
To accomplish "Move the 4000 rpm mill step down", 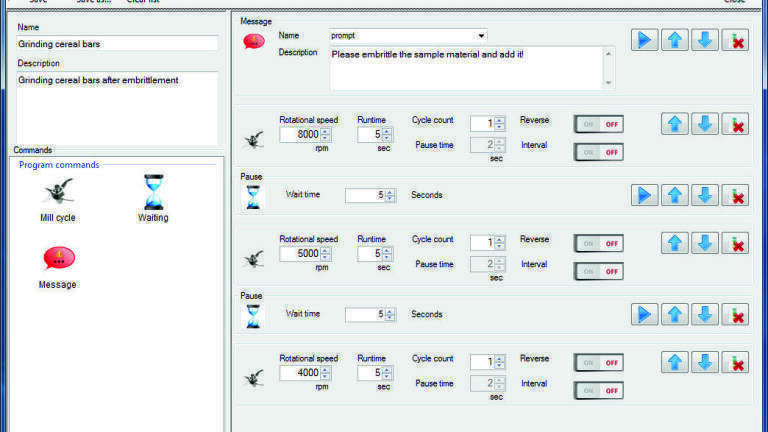I will click(705, 362).
